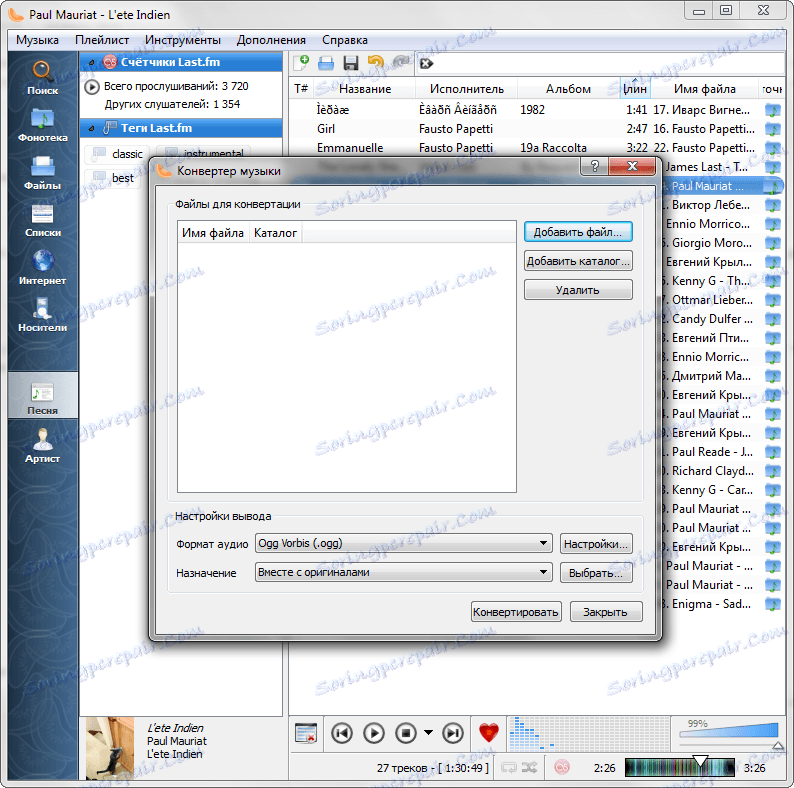Click the floppy save playlist icon
794x788 pixels.
(x=350, y=63)
